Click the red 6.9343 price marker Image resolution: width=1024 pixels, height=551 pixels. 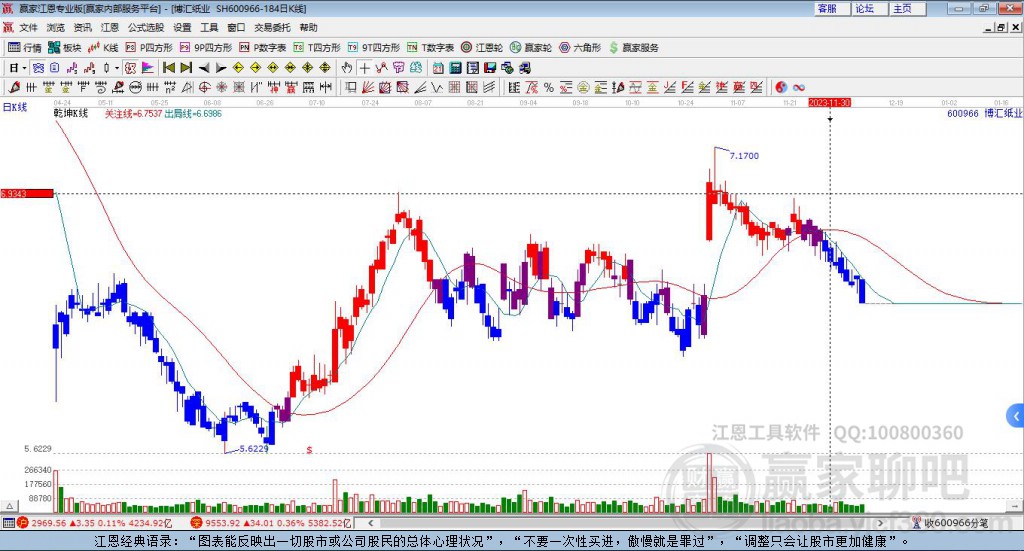click(x=27, y=193)
